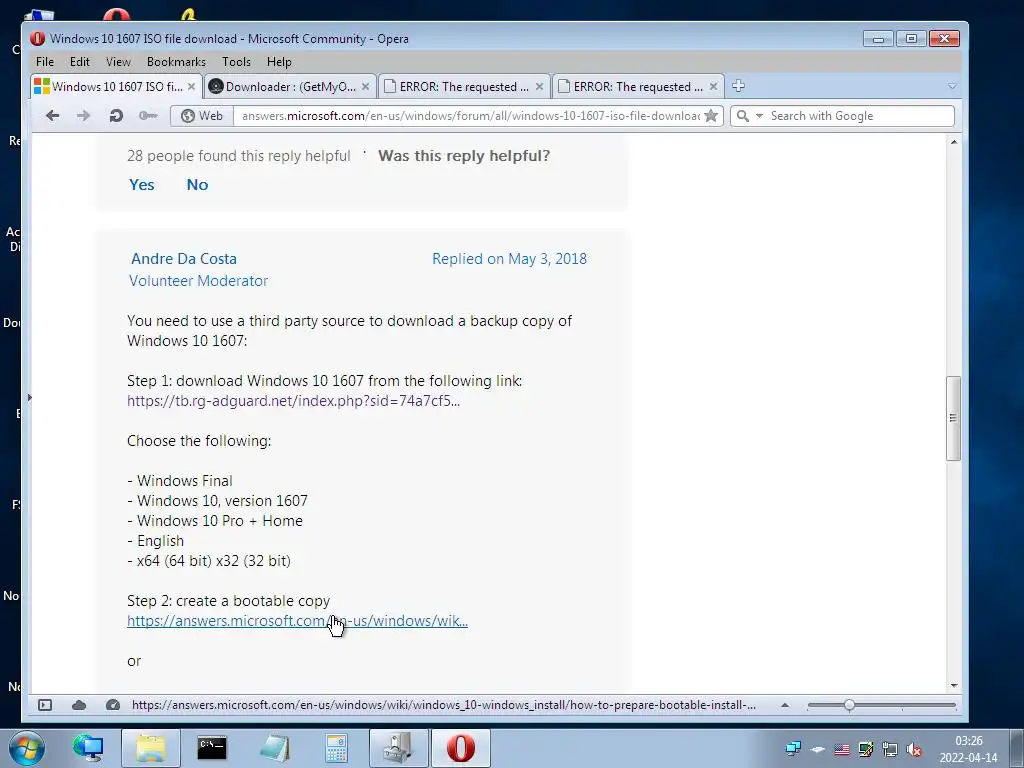
Task: Click the vertical scrollbar thumb
Action: coord(953,418)
